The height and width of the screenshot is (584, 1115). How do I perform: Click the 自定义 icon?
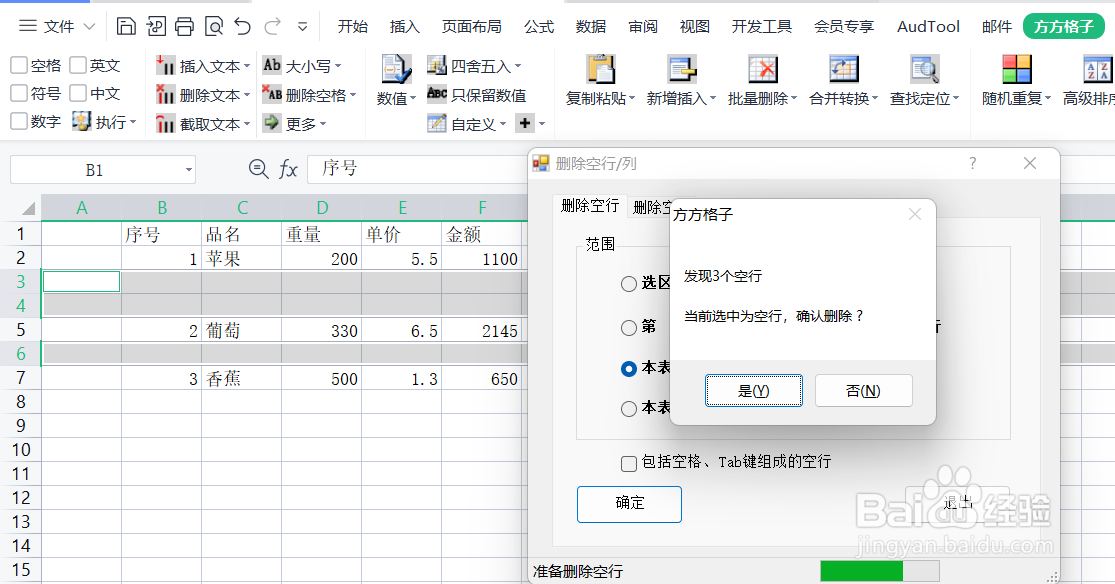437,123
